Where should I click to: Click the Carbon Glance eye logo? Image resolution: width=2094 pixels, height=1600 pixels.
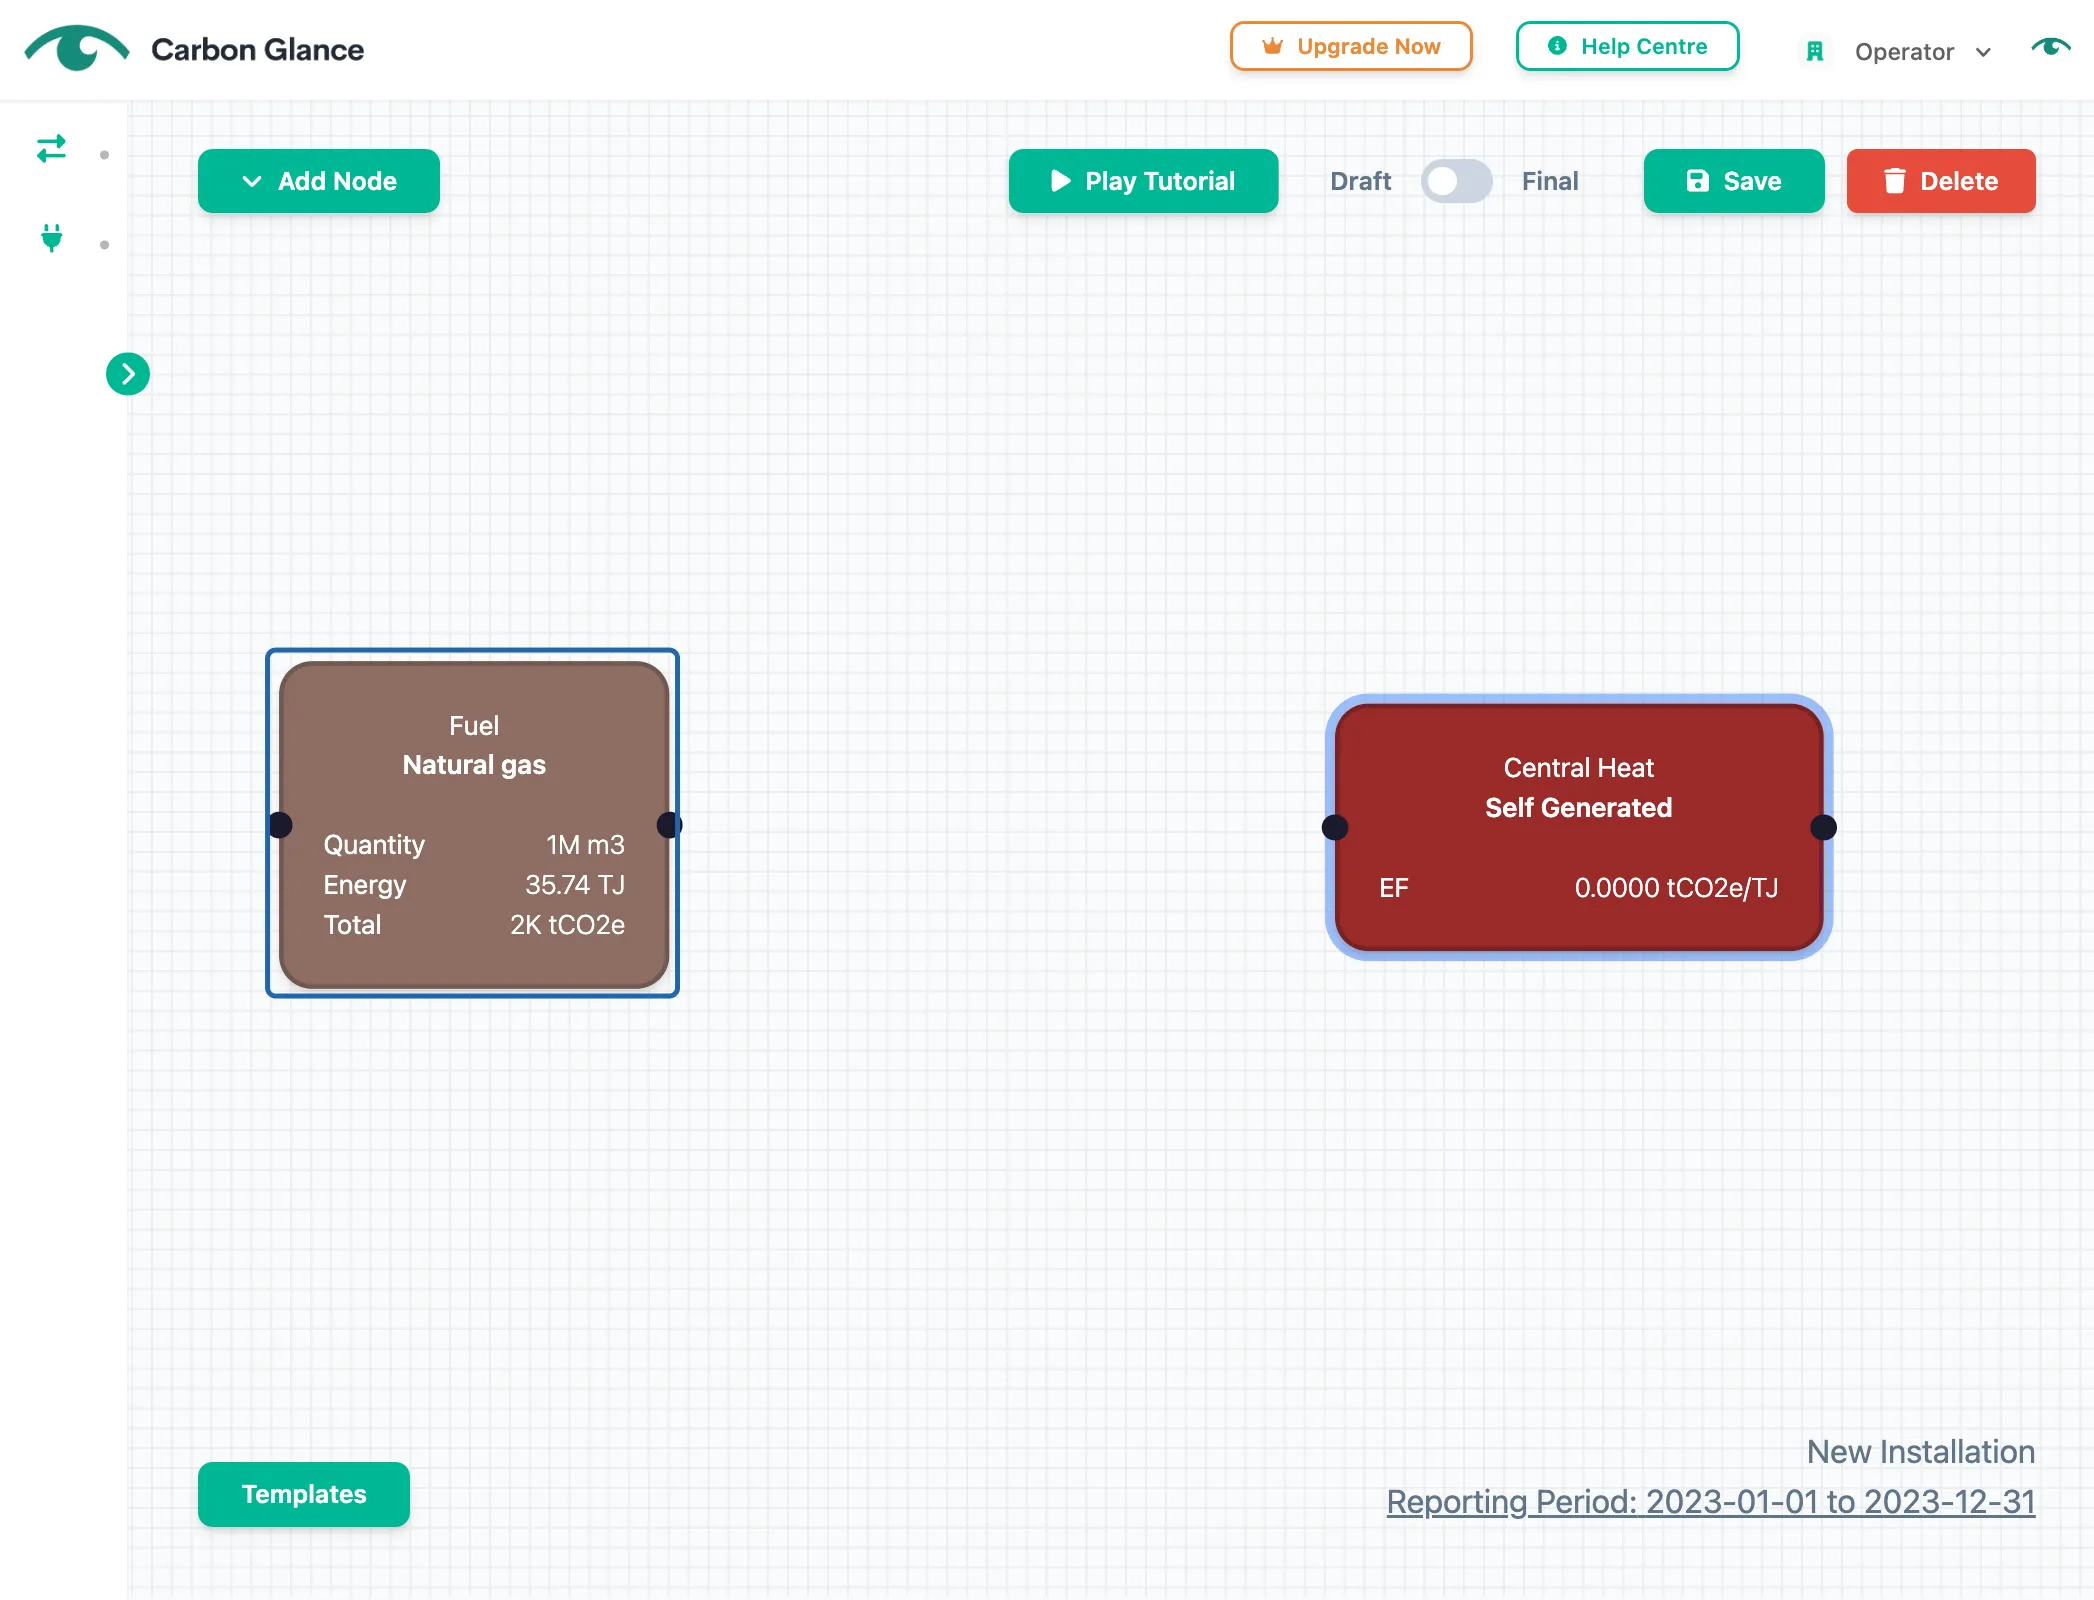tap(77, 48)
